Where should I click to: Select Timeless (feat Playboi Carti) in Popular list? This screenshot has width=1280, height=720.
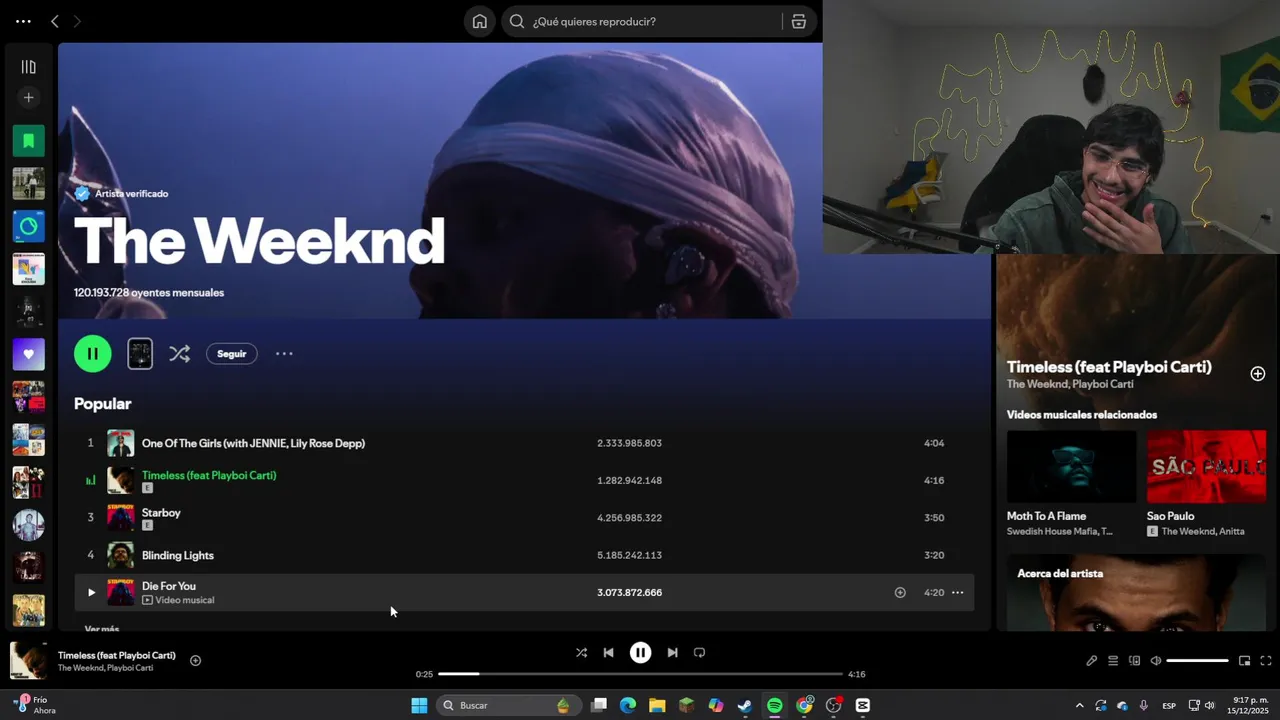[x=209, y=475]
